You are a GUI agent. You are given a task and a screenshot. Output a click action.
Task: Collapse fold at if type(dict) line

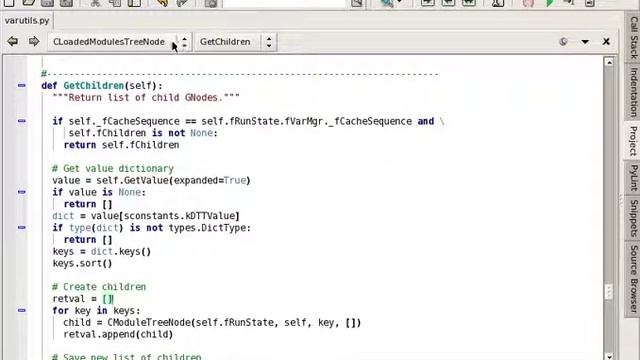click(x=22, y=227)
